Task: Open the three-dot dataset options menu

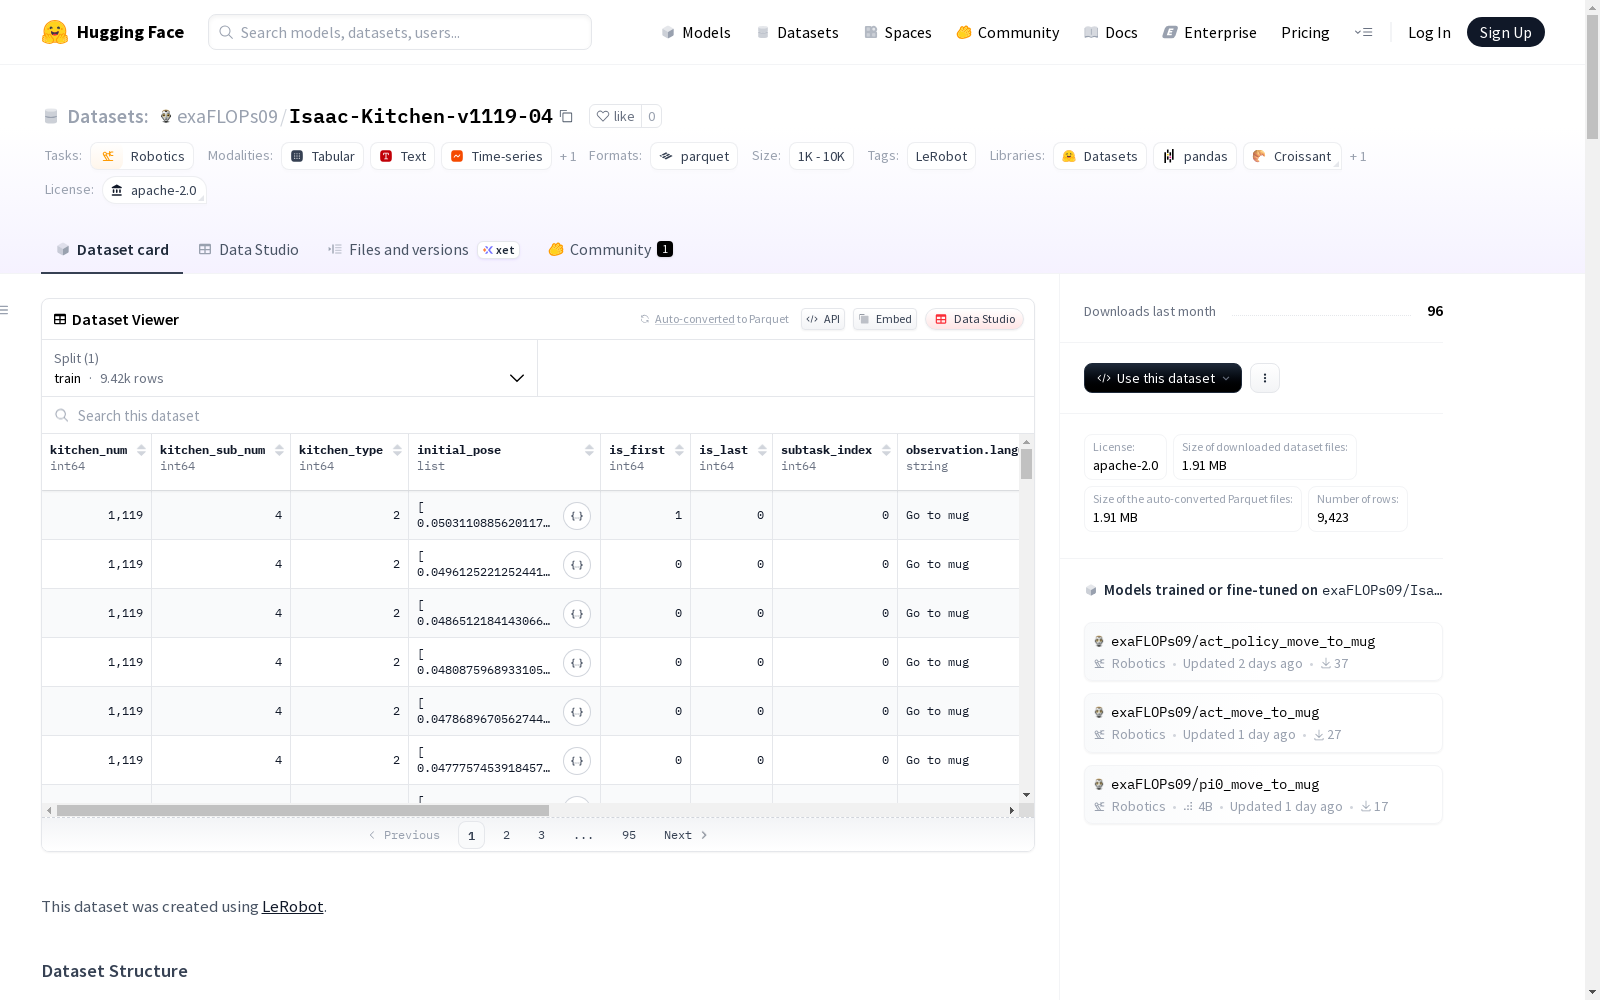Action: pyautogui.click(x=1265, y=378)
